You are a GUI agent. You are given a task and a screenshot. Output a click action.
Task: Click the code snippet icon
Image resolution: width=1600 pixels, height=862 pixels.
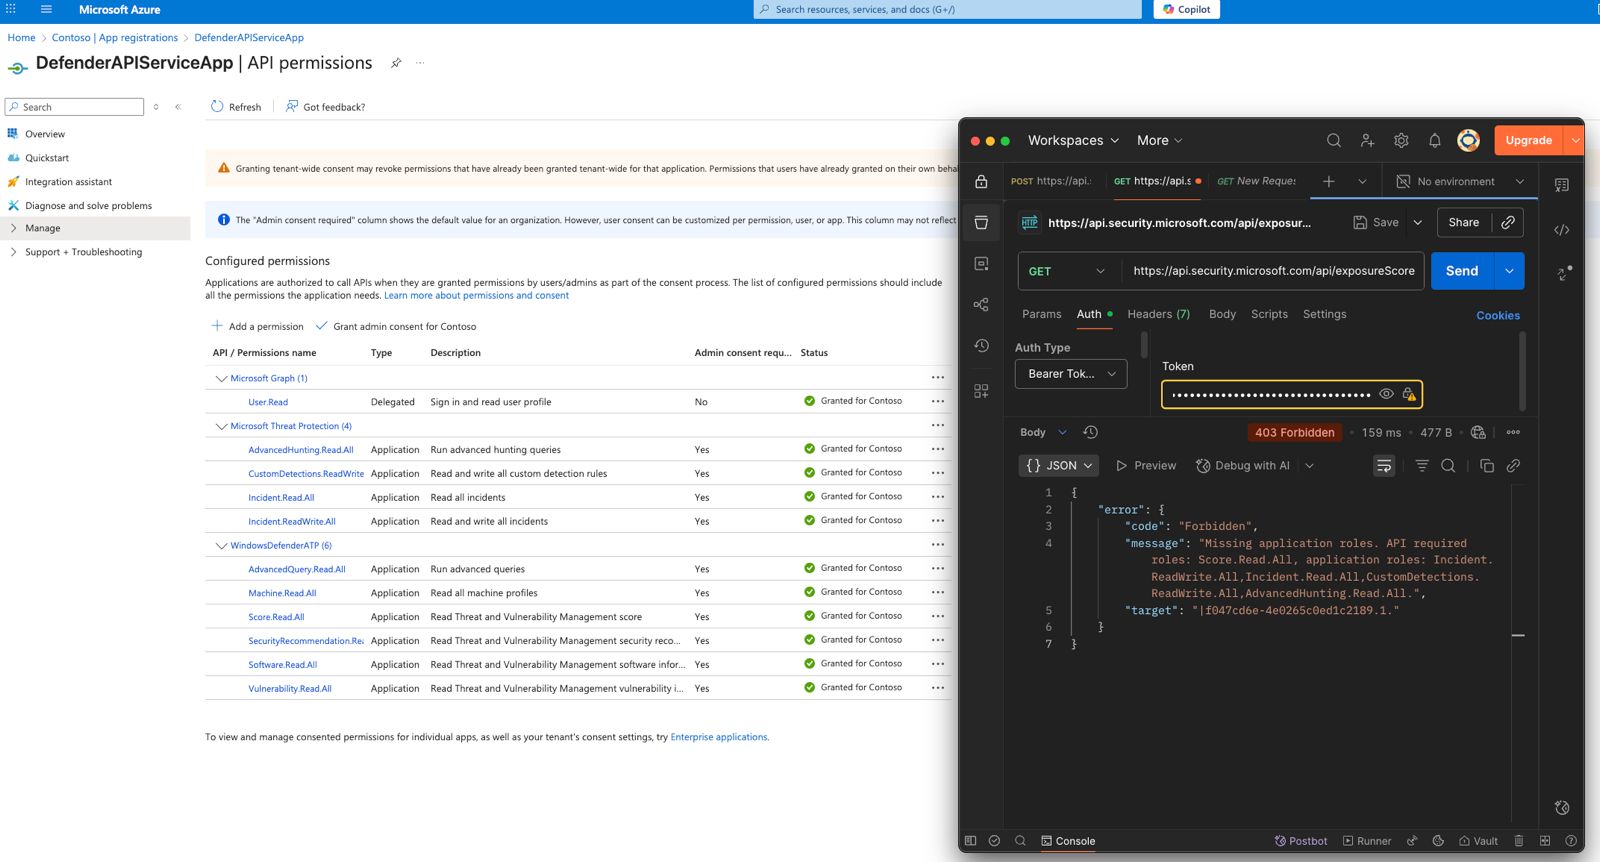click(x=1561, y=230)
